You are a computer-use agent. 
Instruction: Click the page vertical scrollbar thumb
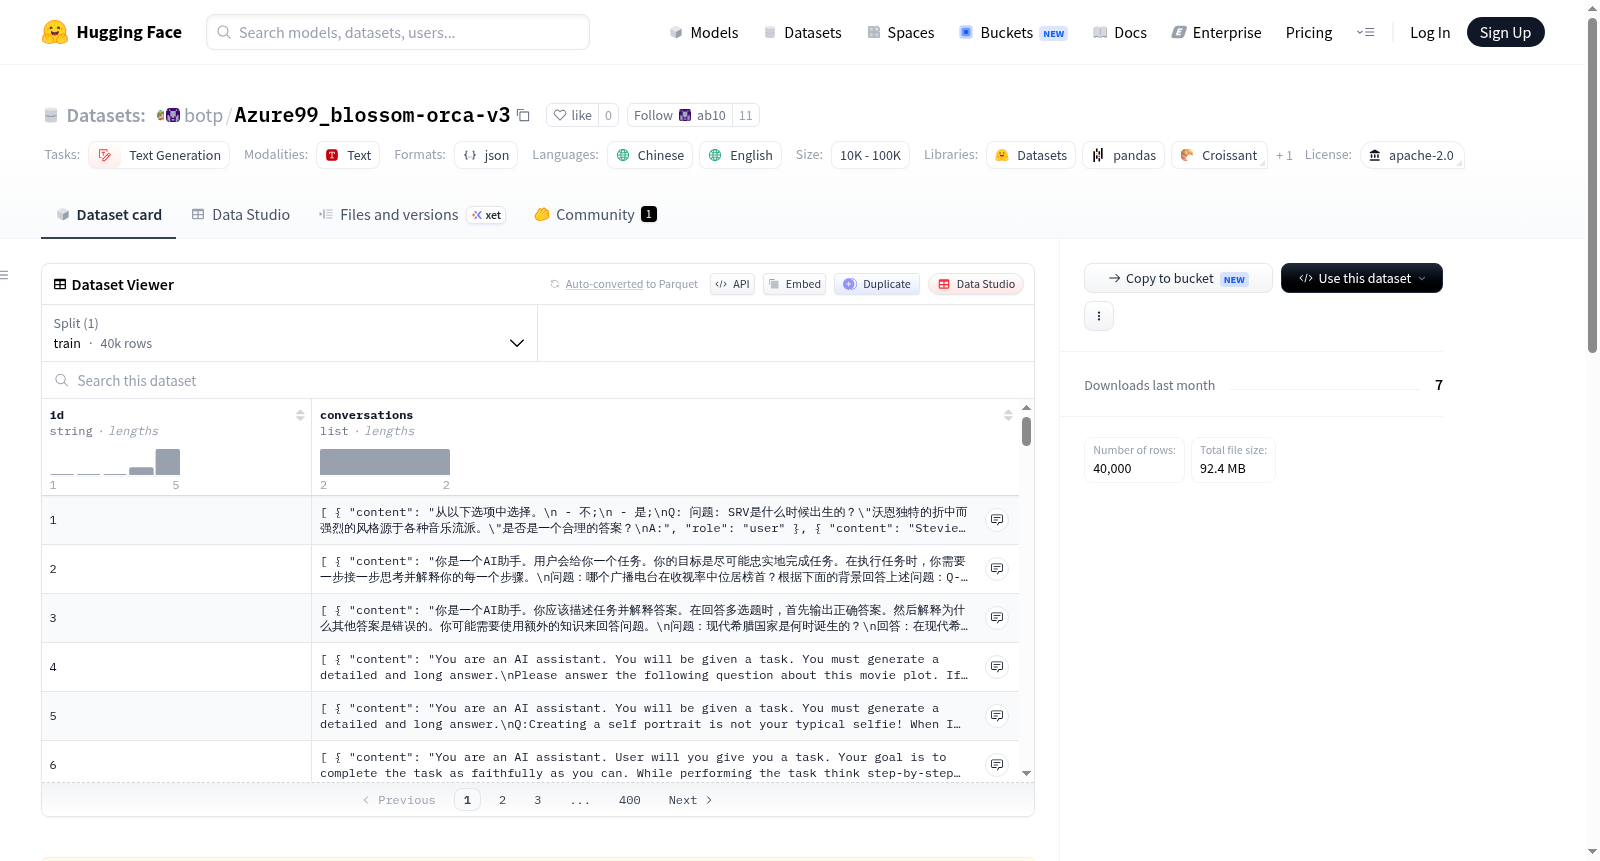coord(1592,184)
